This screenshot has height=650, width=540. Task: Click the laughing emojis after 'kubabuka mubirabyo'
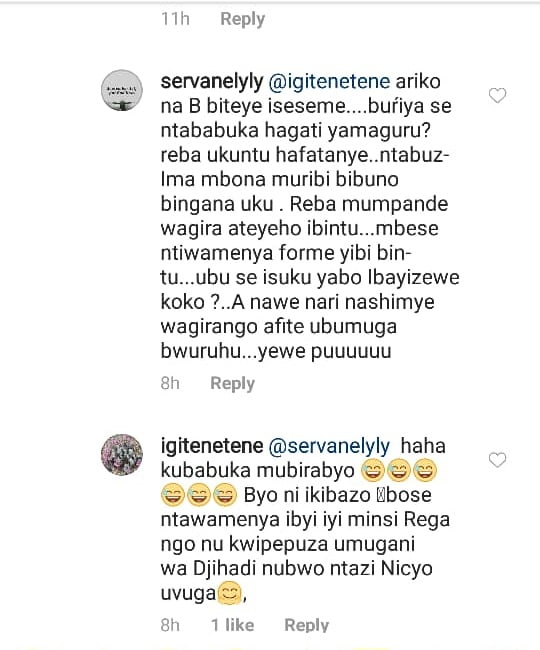click(399, 471)
